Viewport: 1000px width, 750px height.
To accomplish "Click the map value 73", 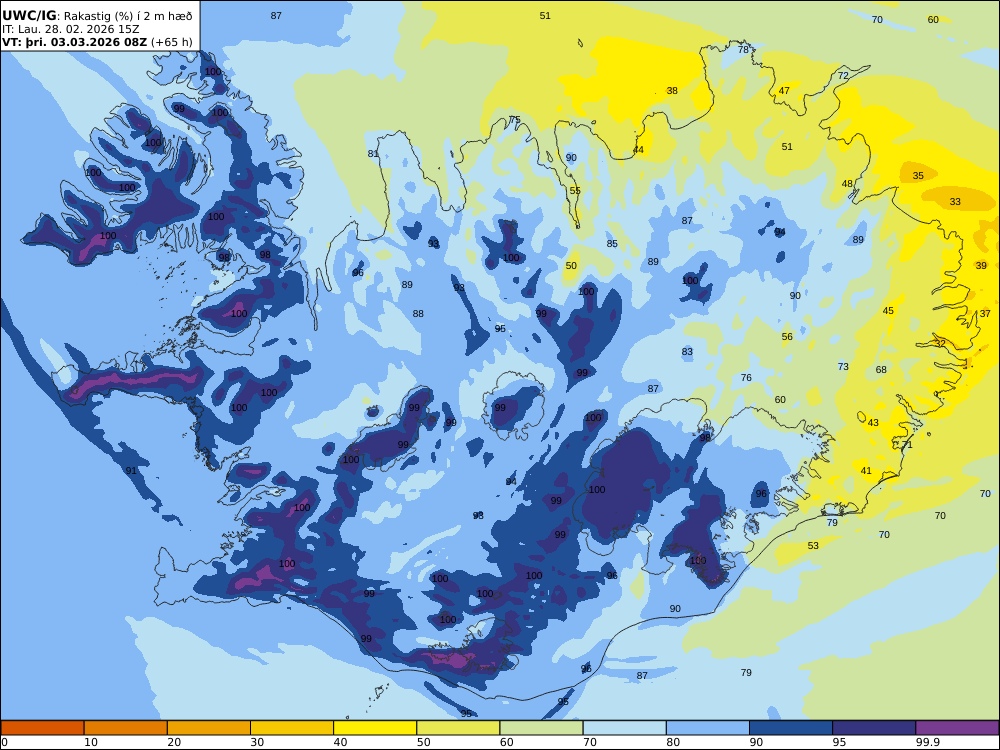I will click(843, 367).
